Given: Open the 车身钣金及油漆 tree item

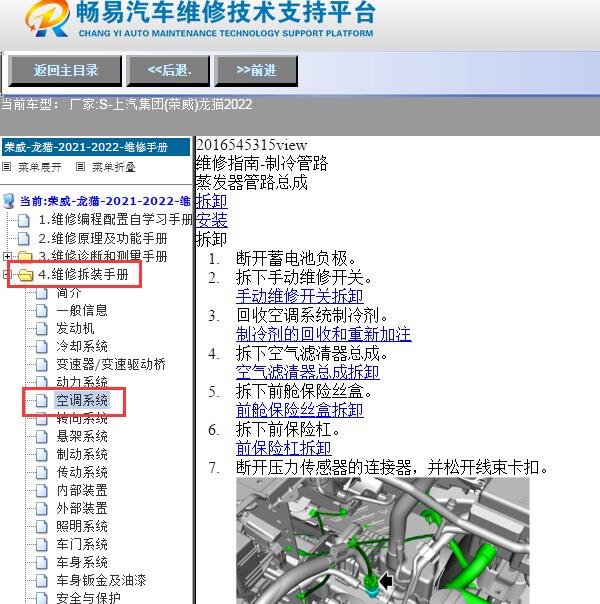Looking at the screenshot, I should pos(101,581).
